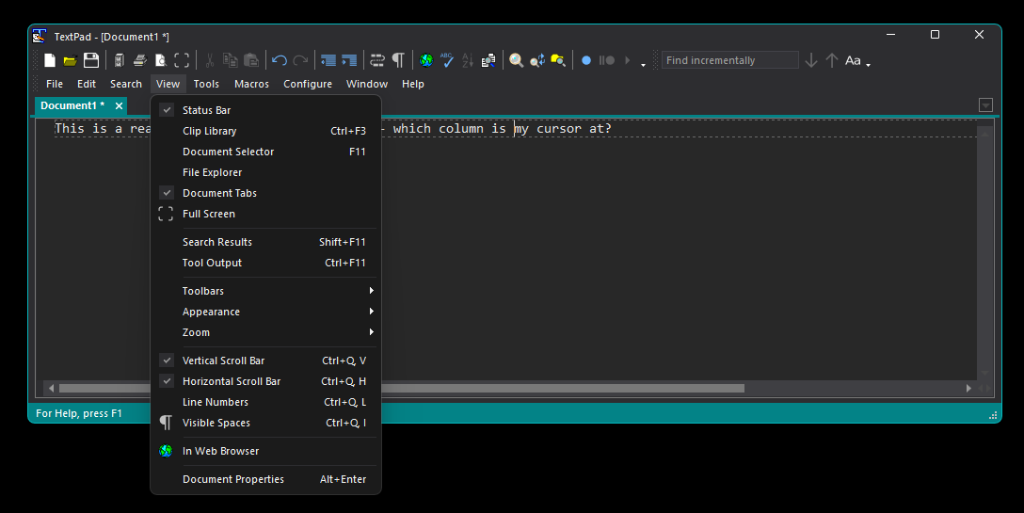Choose Clip Library from View menu
Image resolution: width=1024 pixels, height=513 pixels.
click(266, 131)
